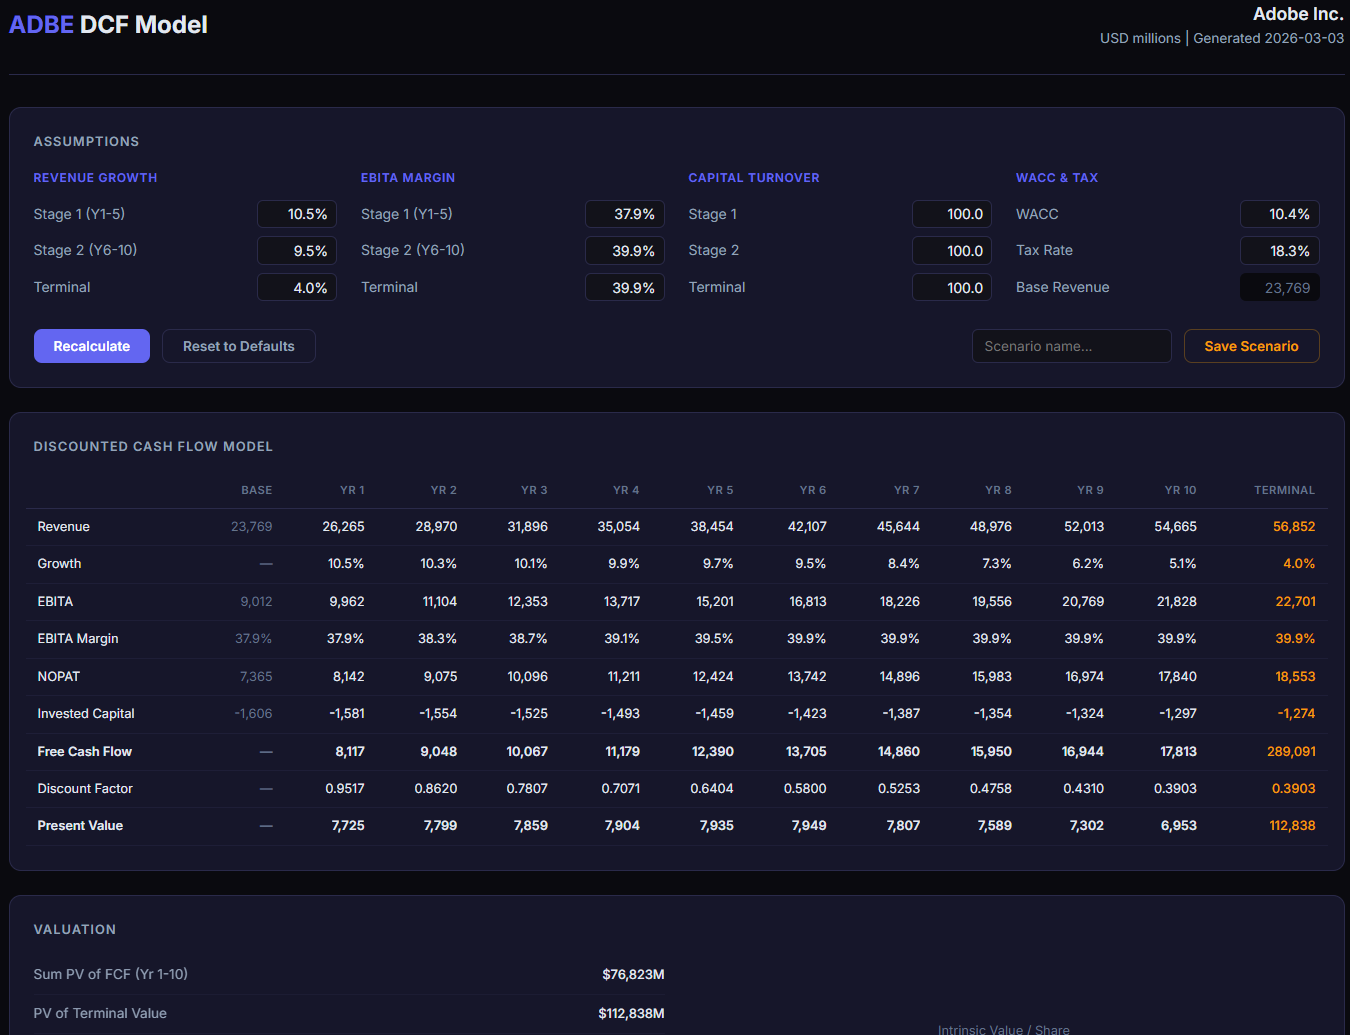Edit the WACC percentage field

(1280, 214)
